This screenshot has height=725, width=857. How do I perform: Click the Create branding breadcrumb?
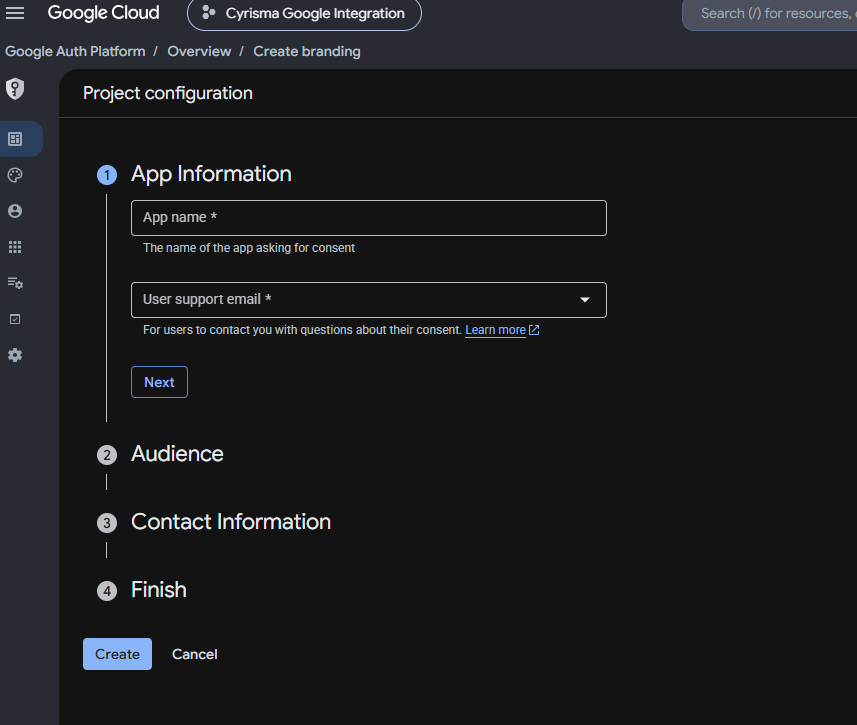click(x=307, y=51)
